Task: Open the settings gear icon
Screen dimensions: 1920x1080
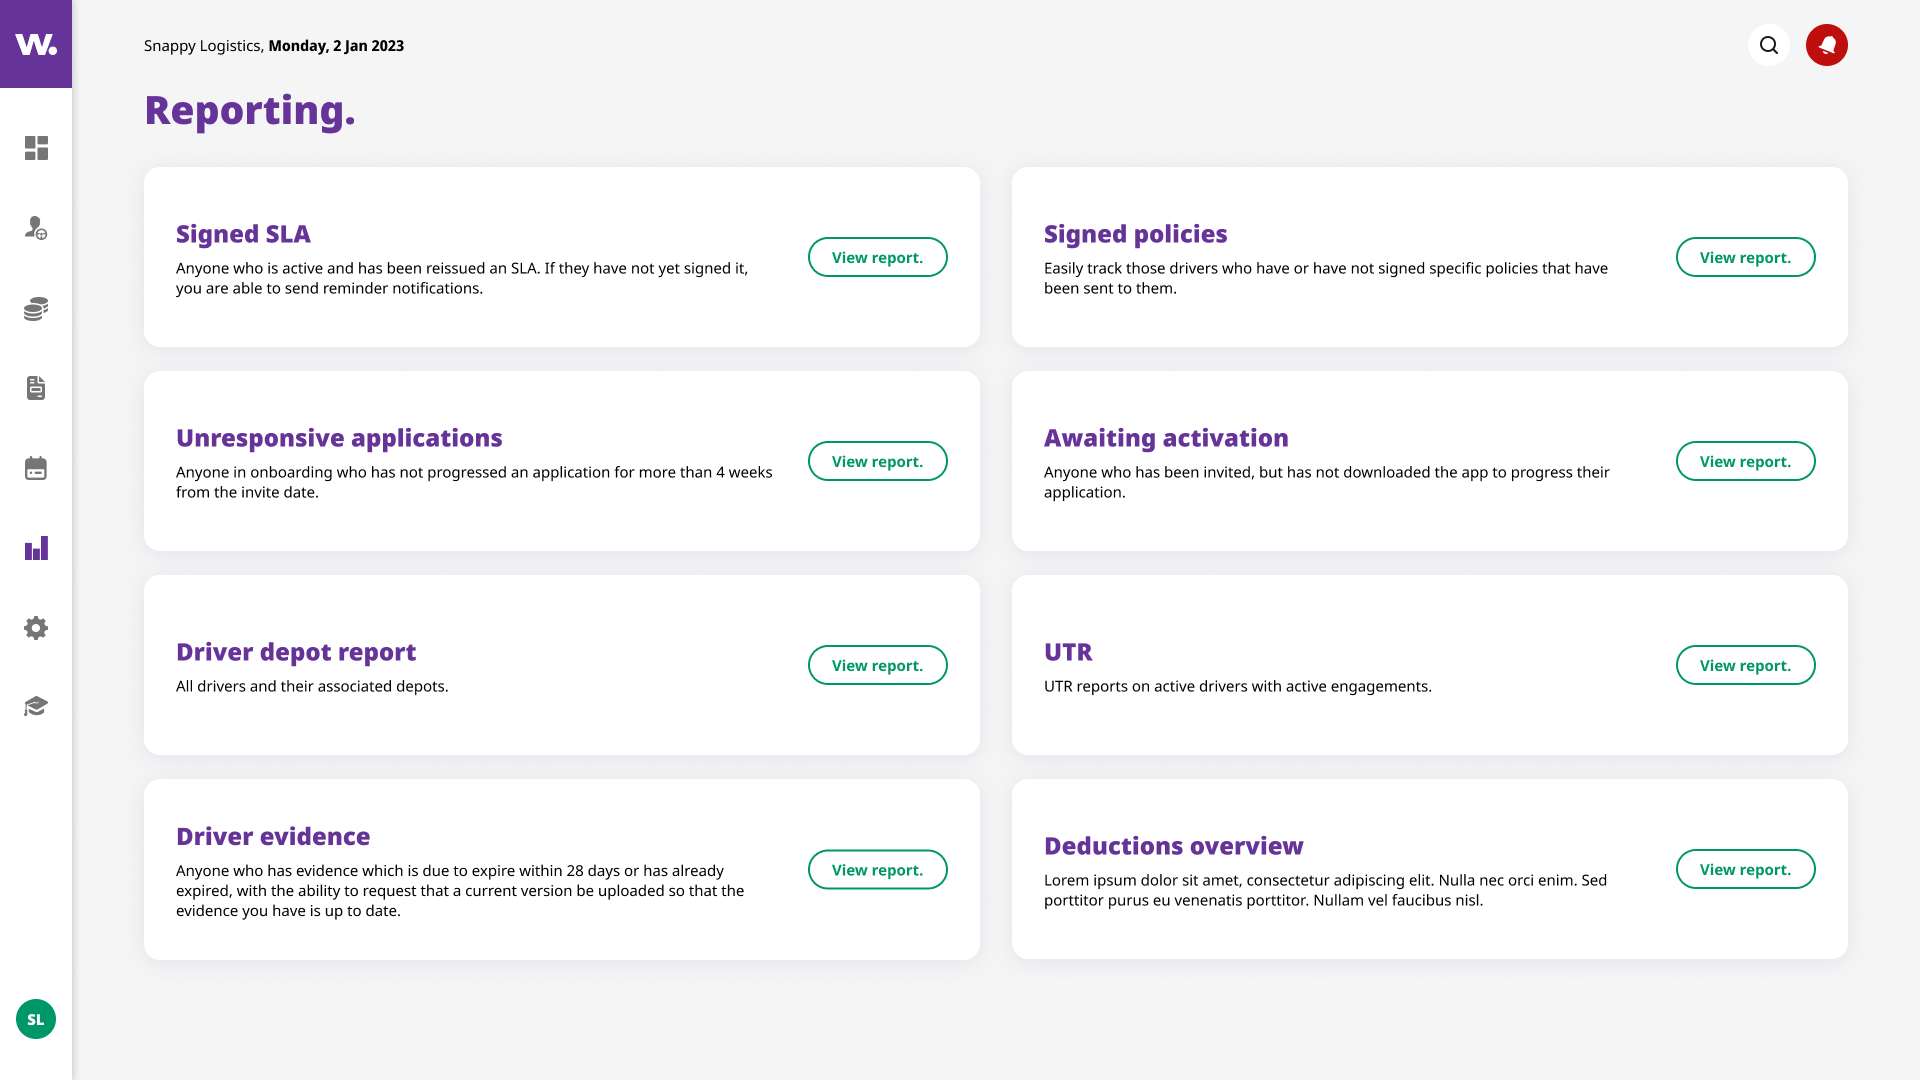Action: coord(36,628)
